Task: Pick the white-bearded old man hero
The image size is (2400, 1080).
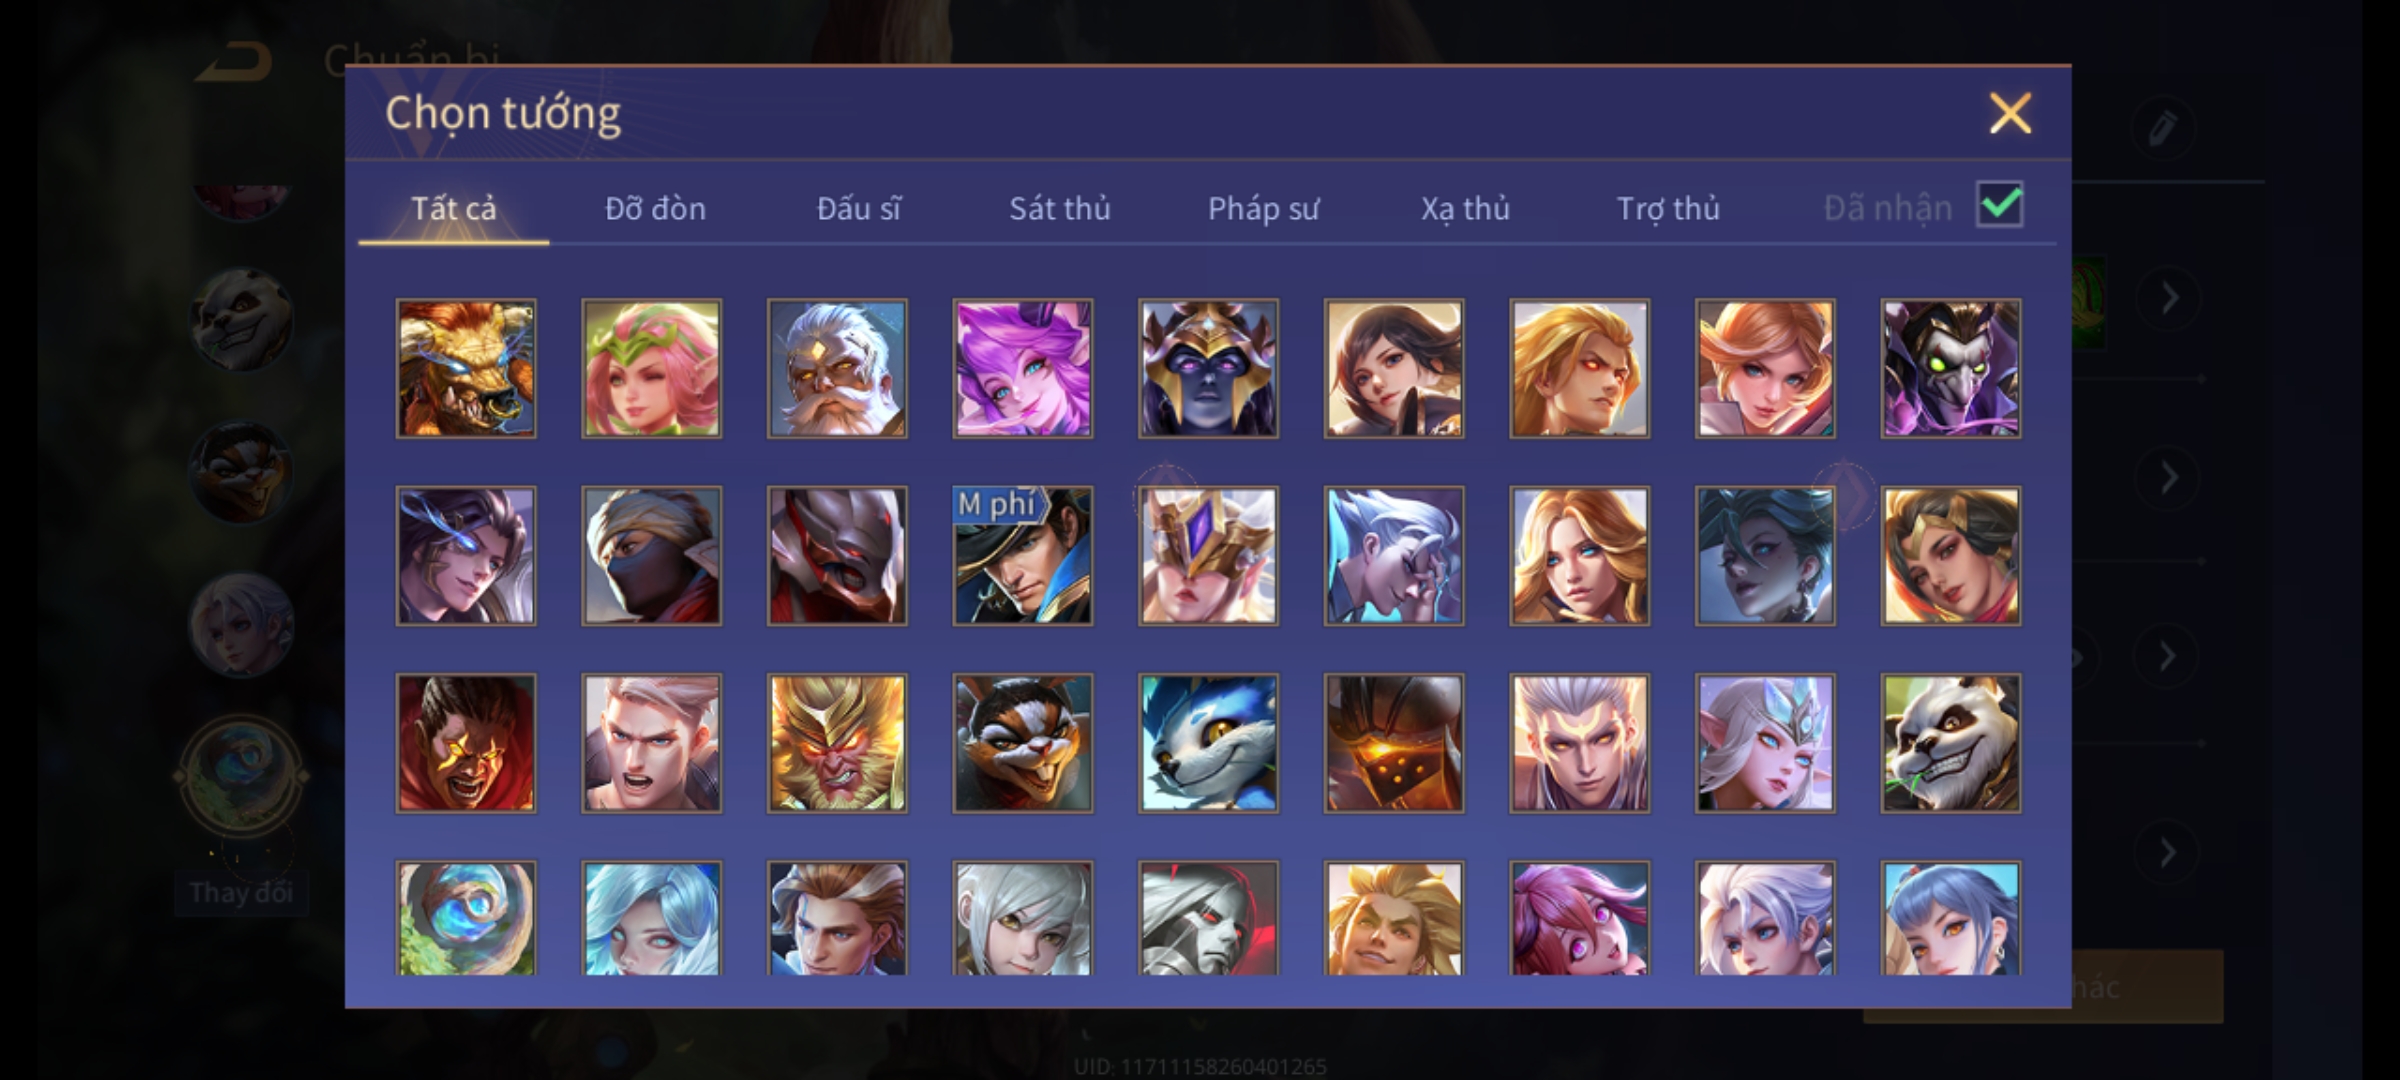Action: click(837, 369)
